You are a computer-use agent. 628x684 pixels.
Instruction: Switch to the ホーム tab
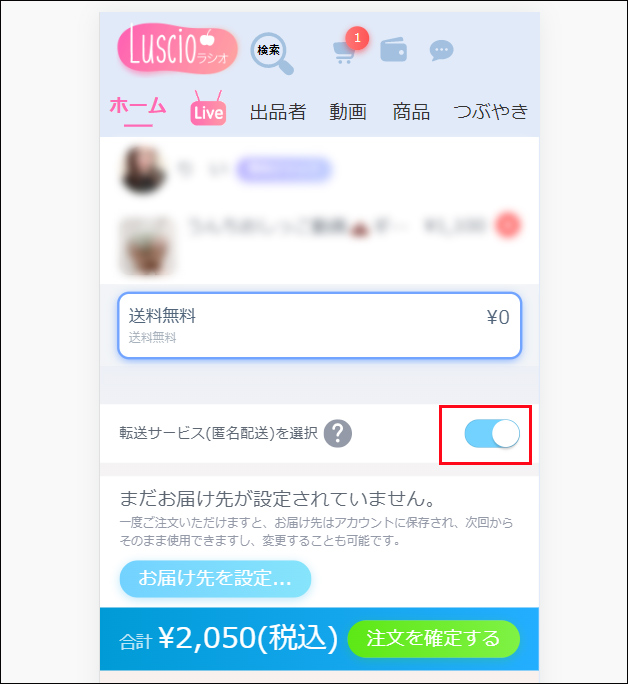(138, 106)
